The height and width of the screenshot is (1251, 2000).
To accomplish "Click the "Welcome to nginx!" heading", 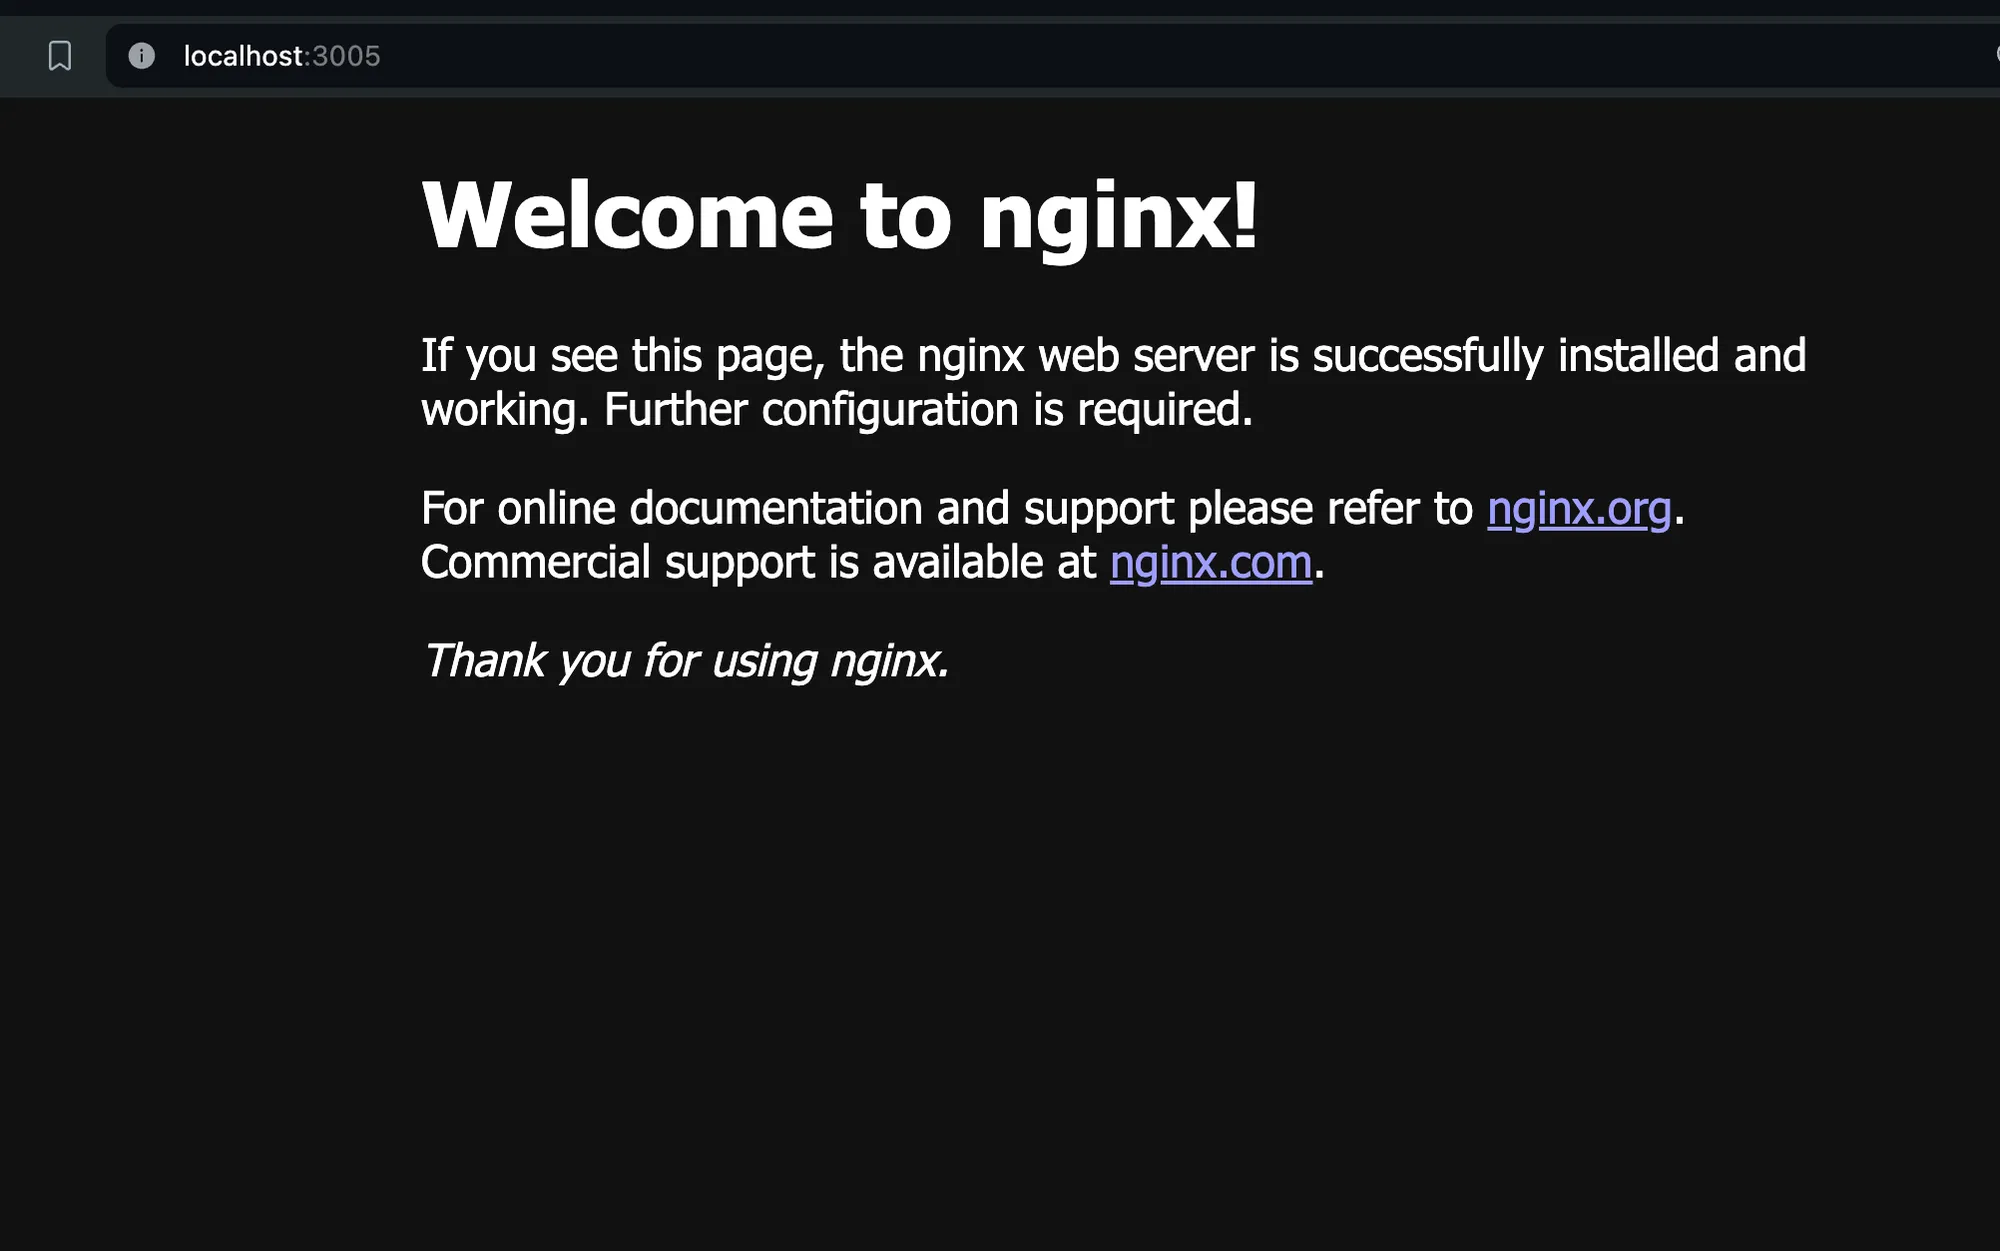I will [840, 216].
